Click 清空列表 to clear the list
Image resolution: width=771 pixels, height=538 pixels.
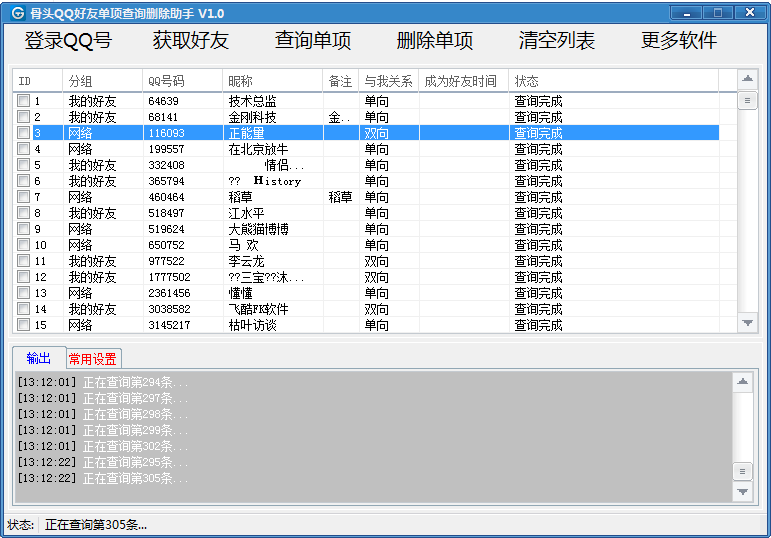[x=557, y=40]
